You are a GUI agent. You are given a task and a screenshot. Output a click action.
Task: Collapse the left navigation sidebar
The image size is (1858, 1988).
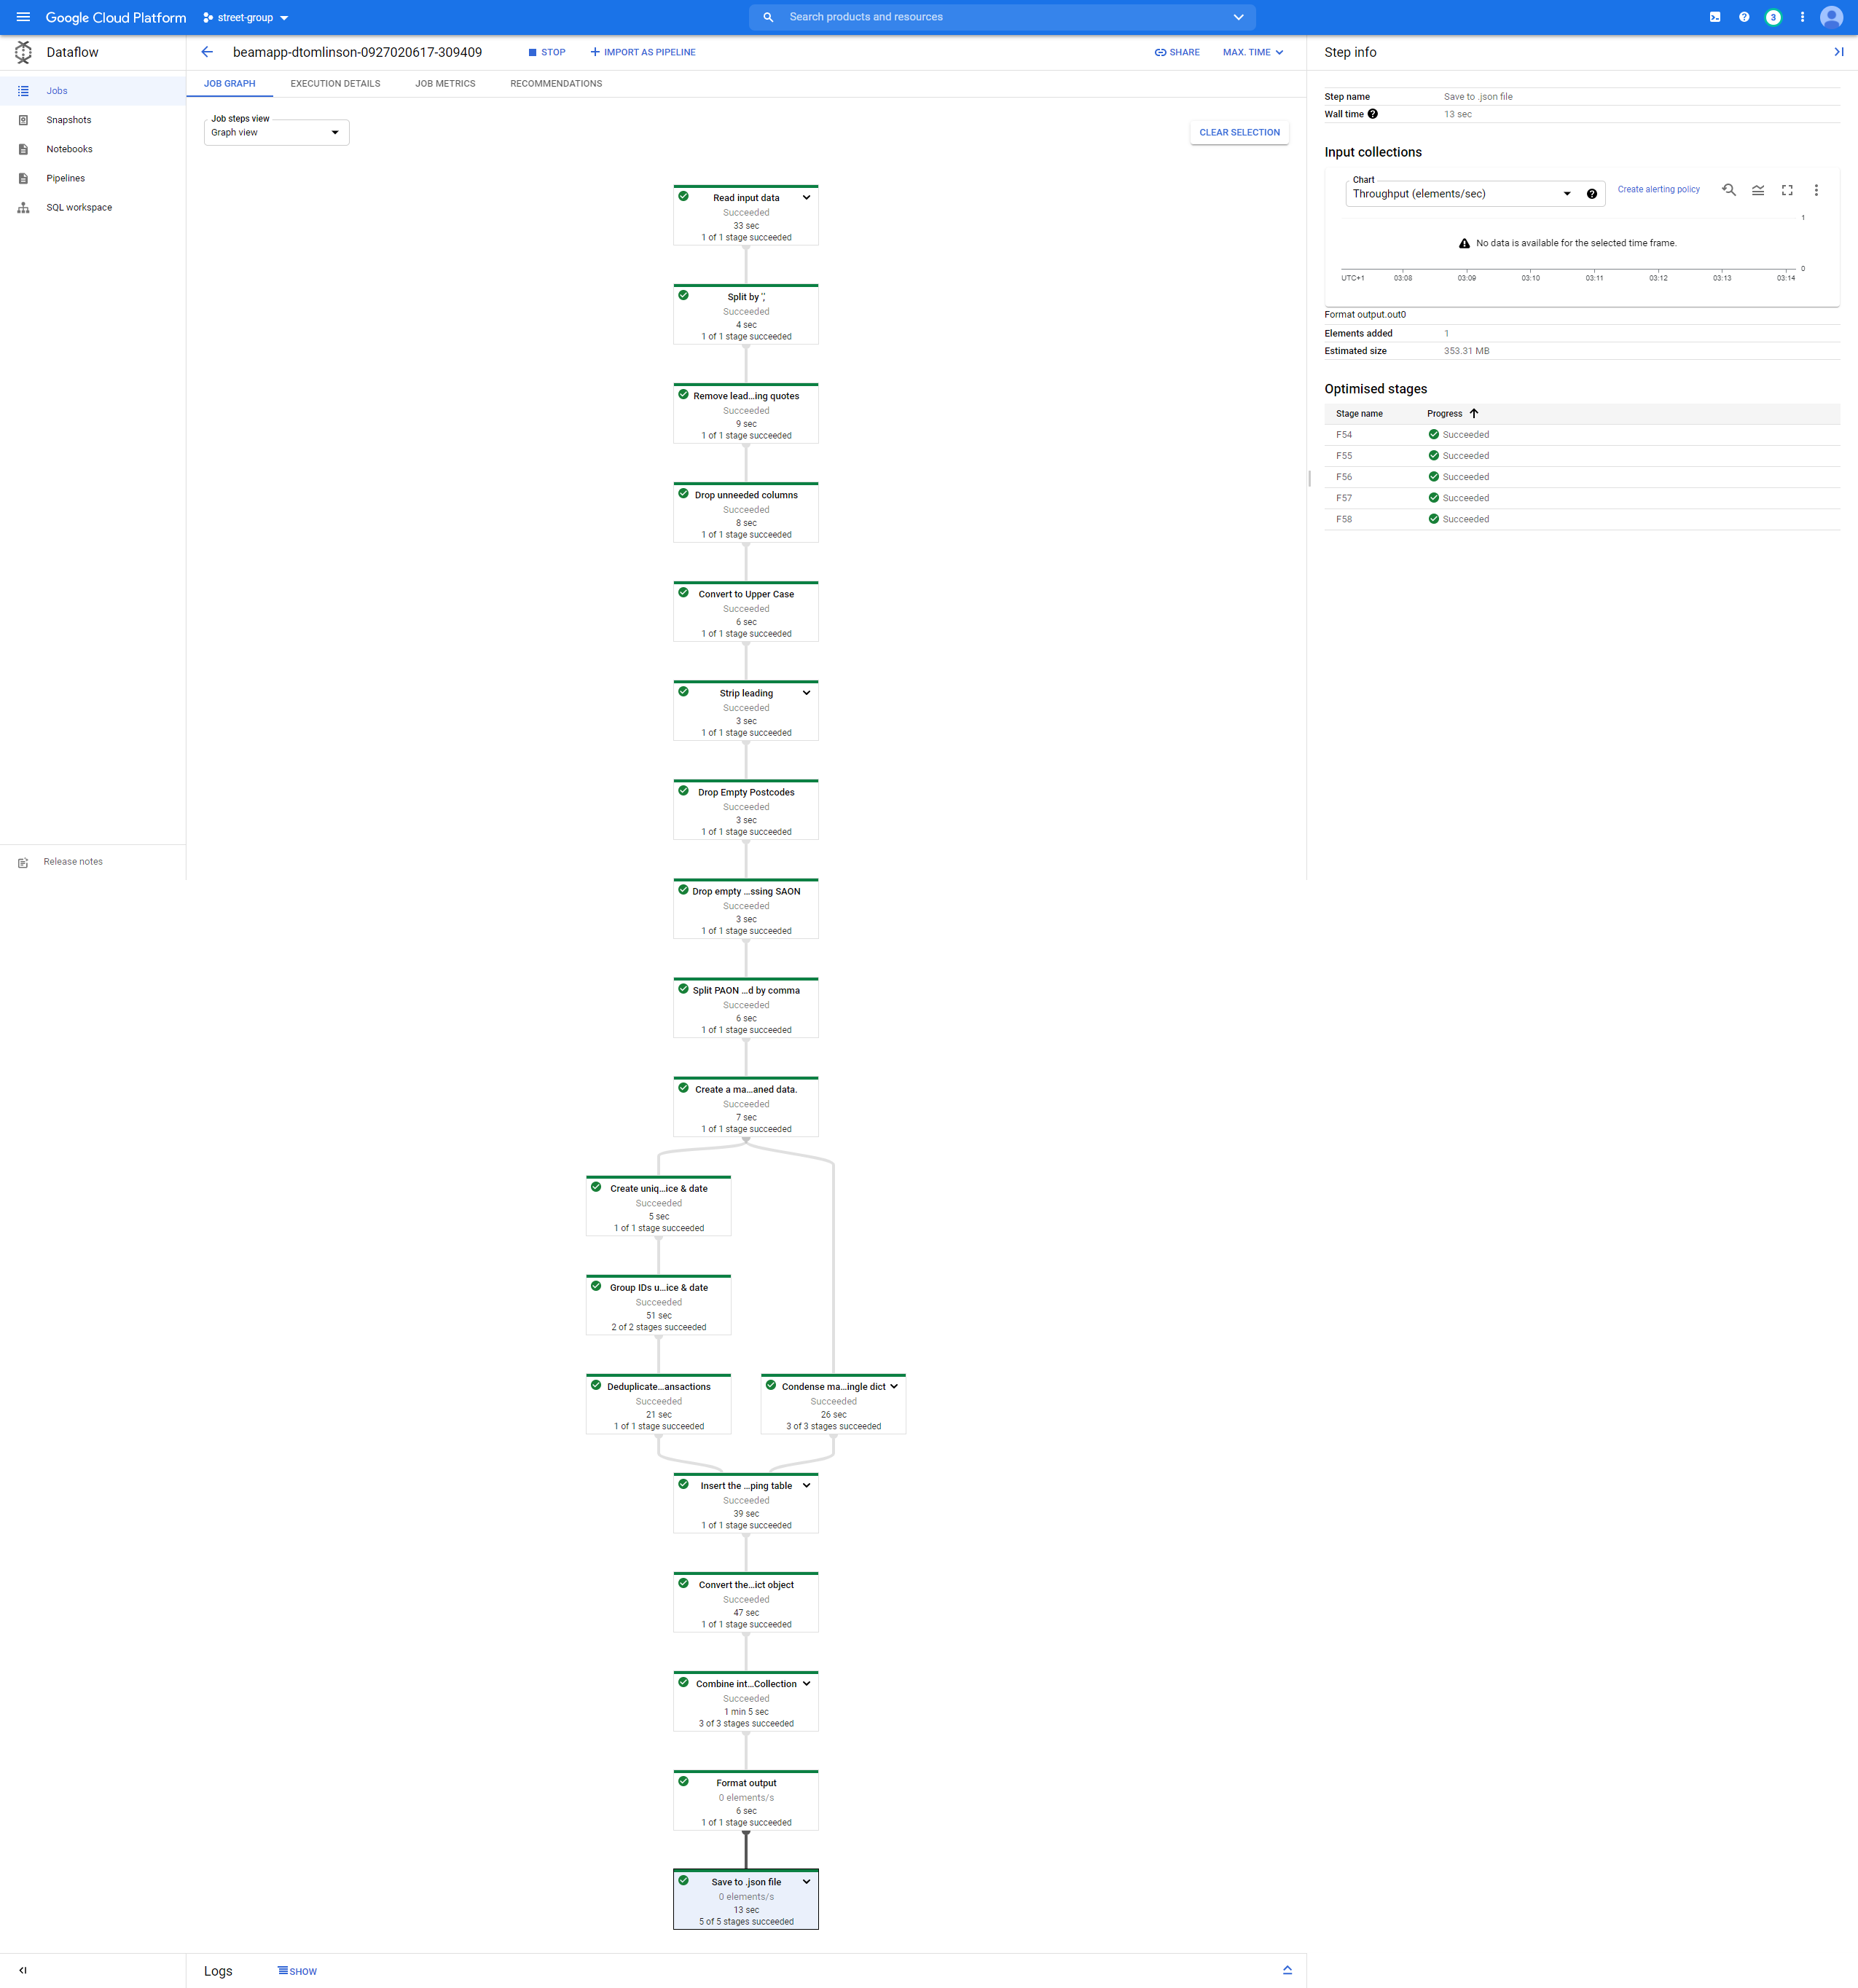tap(23, 1970)
